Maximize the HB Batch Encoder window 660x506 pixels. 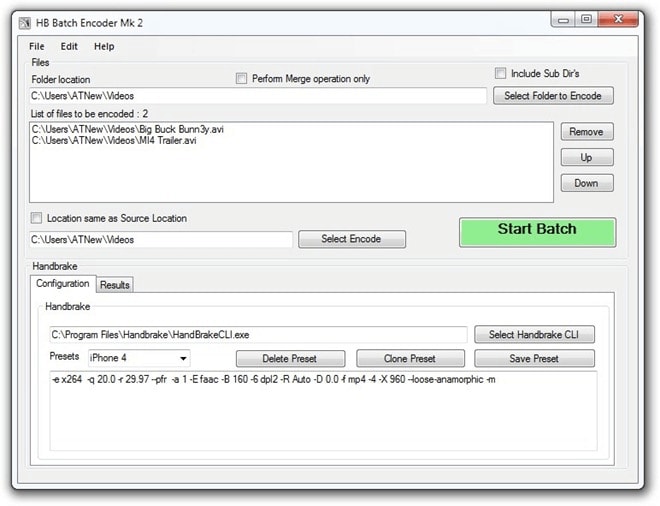point(586,20)
